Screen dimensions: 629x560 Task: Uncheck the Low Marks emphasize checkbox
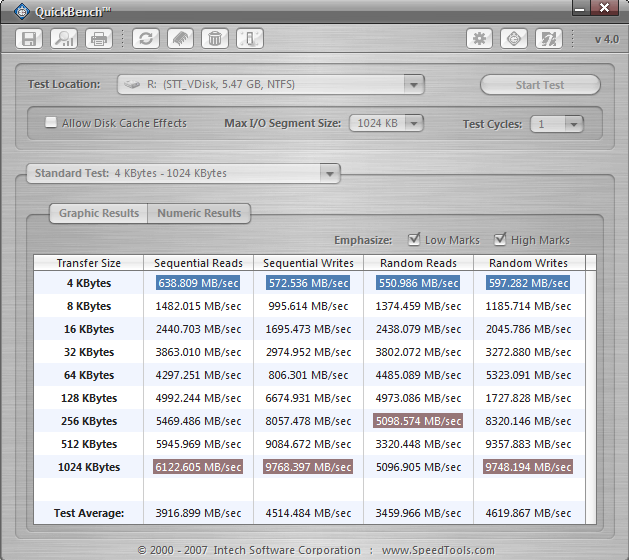414,240
